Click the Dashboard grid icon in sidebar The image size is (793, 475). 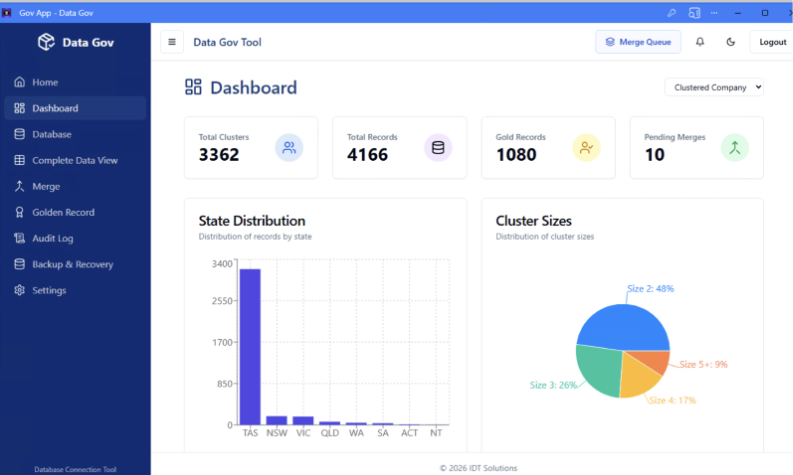[x=19, y=108]
